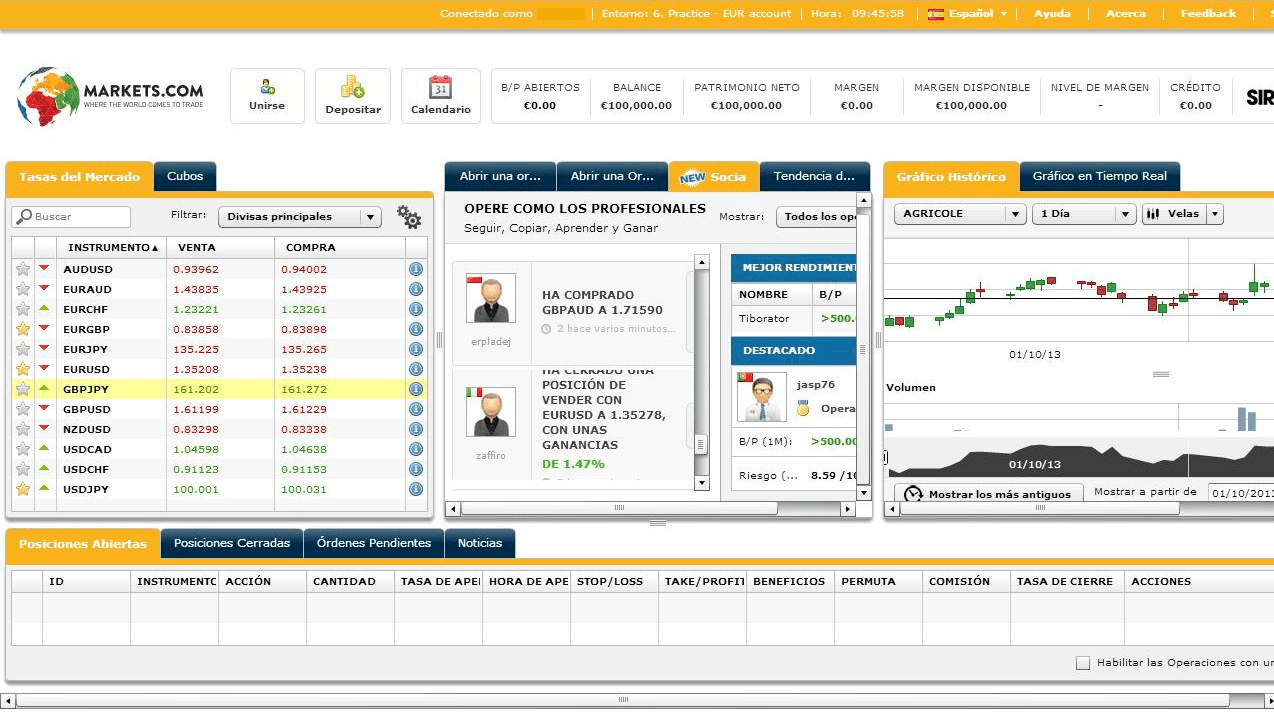The height and width of the screenshot is (712, 1274).
Task: Toggle the favorite star for EURAUD
Action: [x=23, y=289]
